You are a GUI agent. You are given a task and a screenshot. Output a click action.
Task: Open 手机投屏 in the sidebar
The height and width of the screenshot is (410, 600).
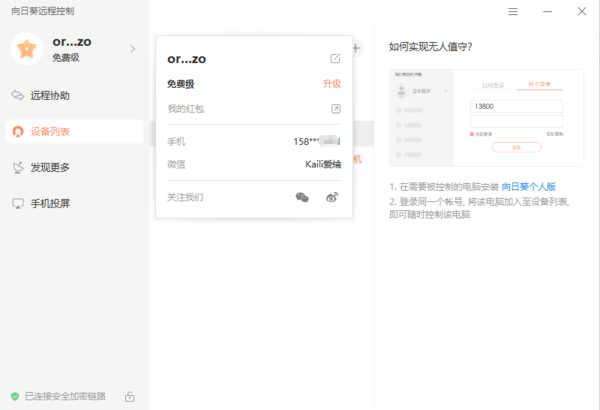tap(50, 203)
